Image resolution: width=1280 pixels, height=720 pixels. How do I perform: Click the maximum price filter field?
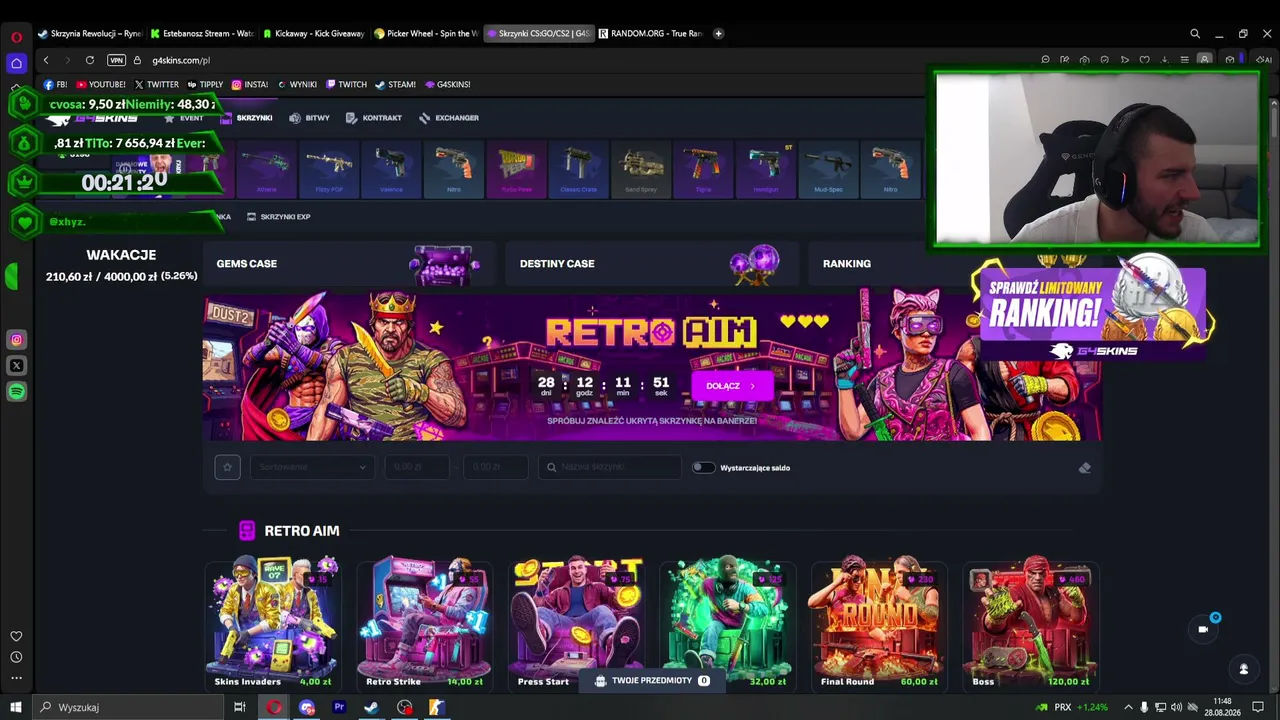495,467
